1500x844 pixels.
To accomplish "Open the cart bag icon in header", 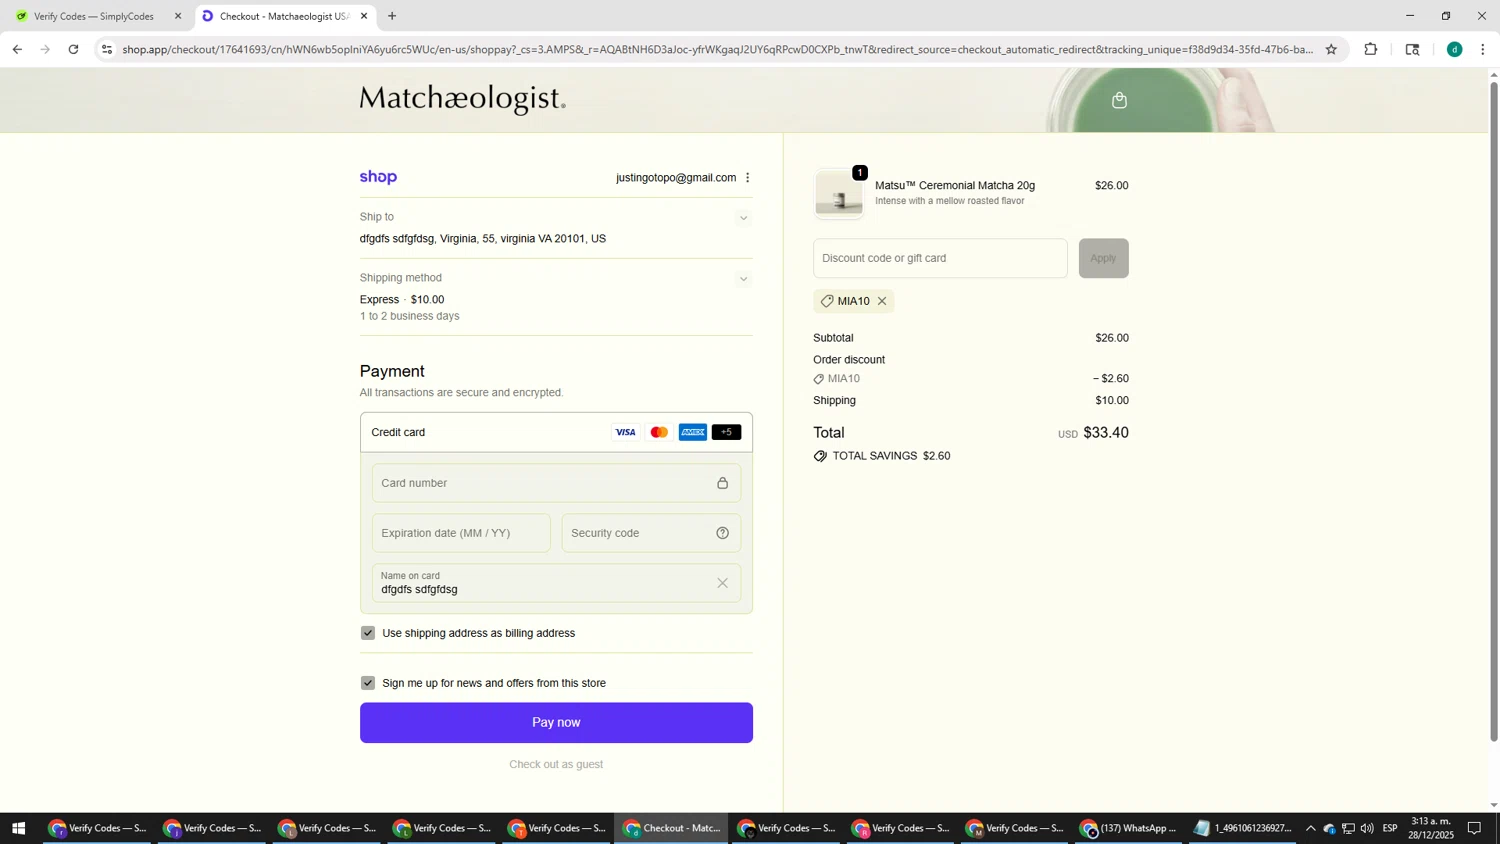I will click(x=1119, y=100).
